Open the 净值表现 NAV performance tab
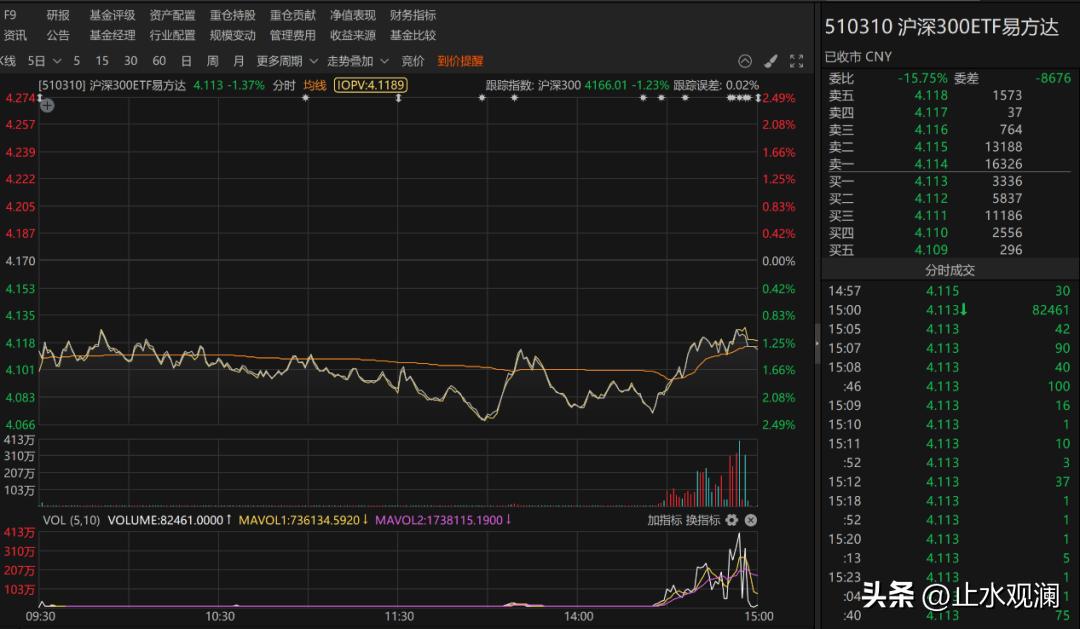1080x629 pixels. click(353, 15)
